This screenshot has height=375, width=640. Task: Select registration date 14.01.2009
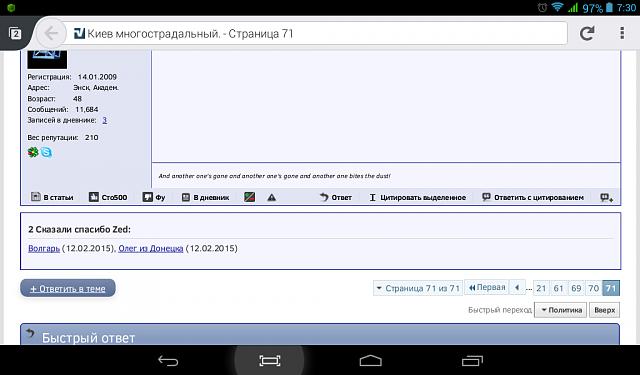point(97,77)
